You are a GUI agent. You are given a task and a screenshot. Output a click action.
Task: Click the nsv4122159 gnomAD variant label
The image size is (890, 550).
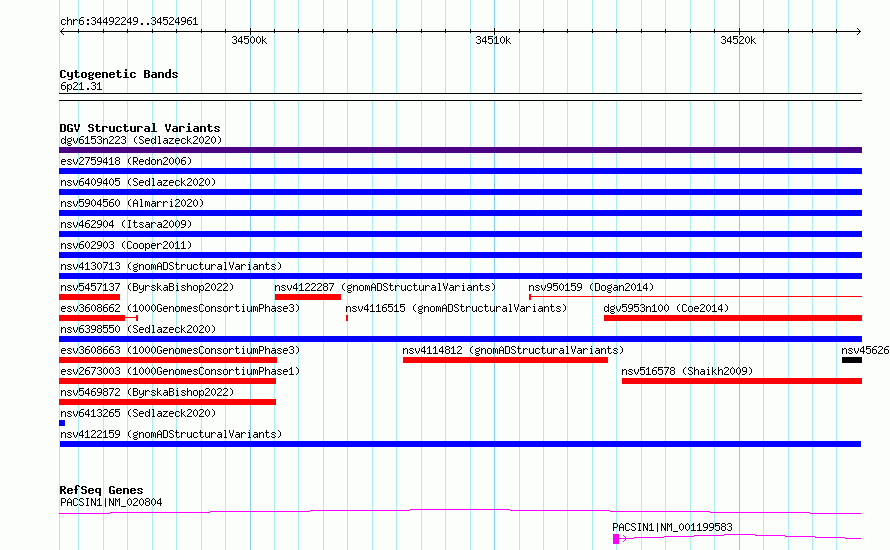pyautogui.click(x=171, y=434)
